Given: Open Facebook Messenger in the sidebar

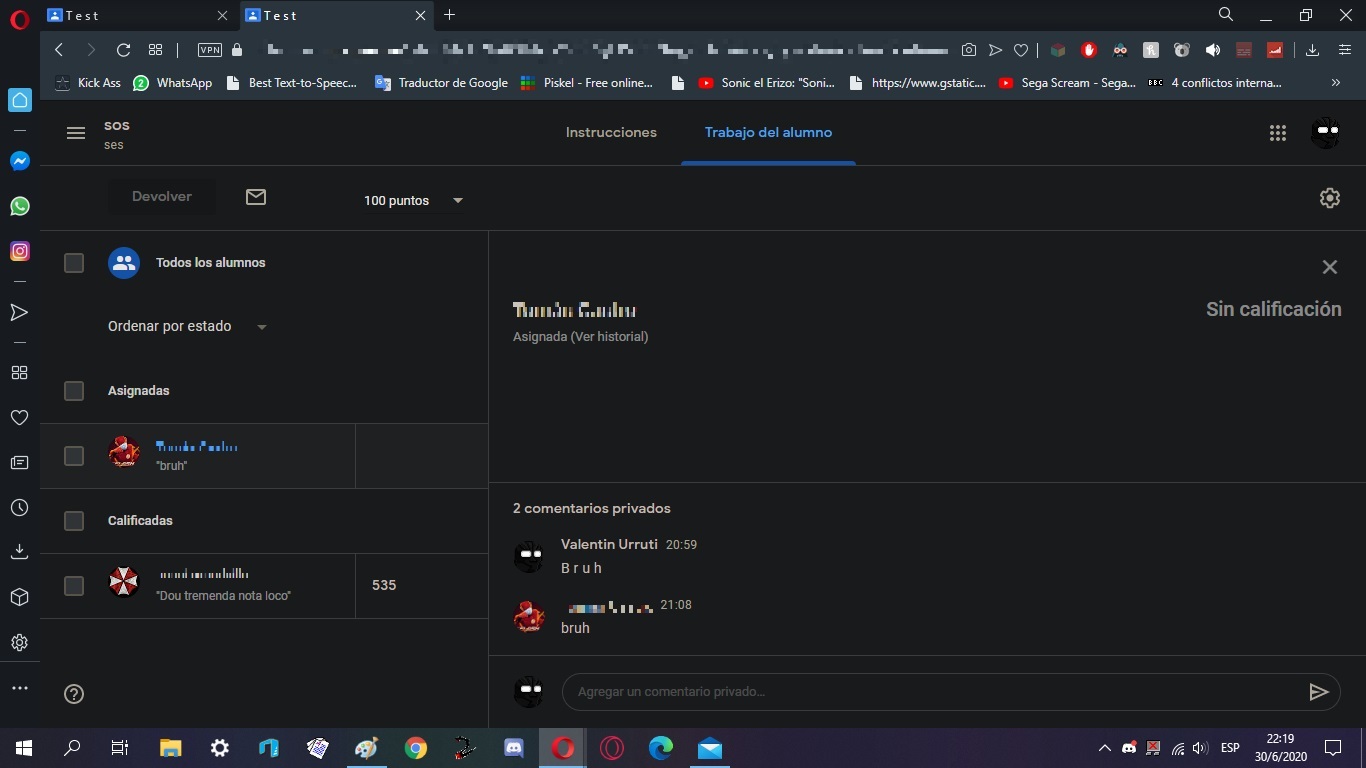Looking at the screenshot, I should (x=19, y=160).
